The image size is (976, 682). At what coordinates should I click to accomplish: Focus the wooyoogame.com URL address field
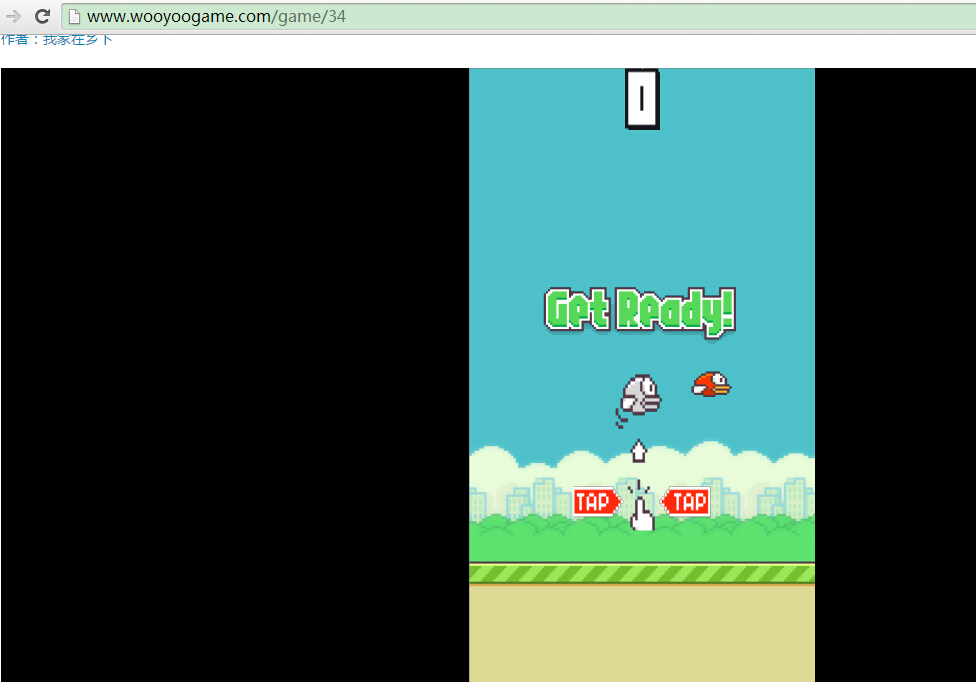coord(518,16)
